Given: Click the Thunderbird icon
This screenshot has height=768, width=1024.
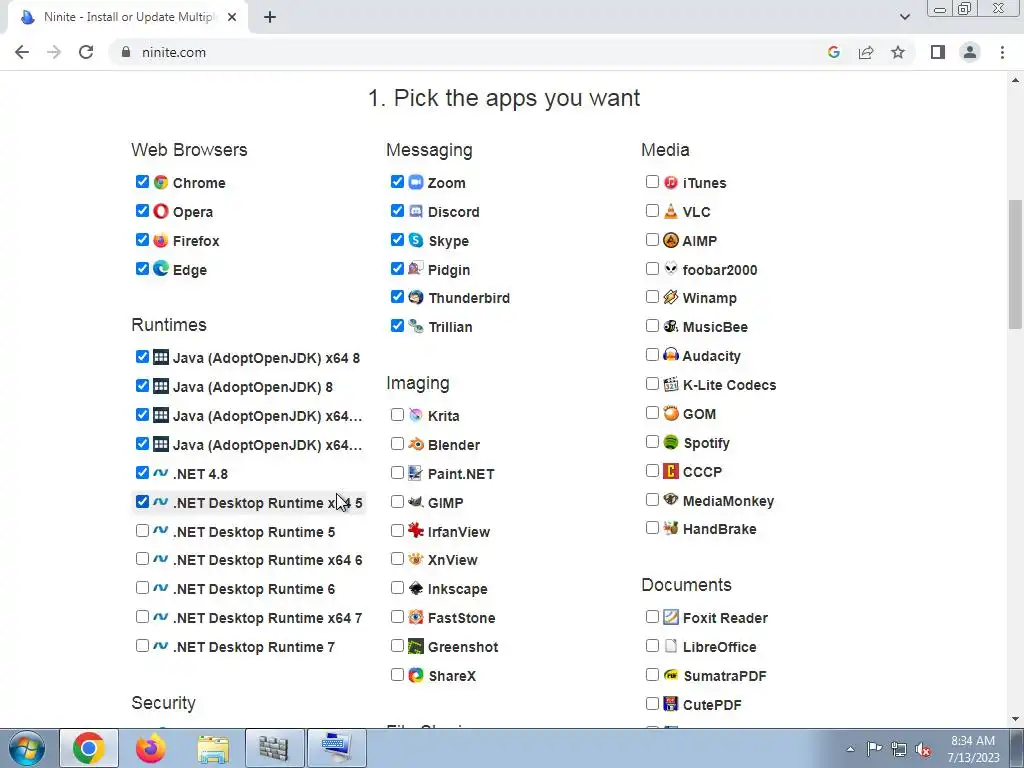Looking at the screenshot, I should click(x=416, y=297).
